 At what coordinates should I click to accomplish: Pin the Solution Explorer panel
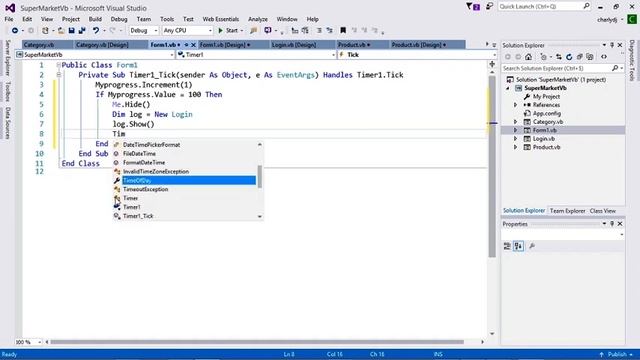click(x=612, y=45)
